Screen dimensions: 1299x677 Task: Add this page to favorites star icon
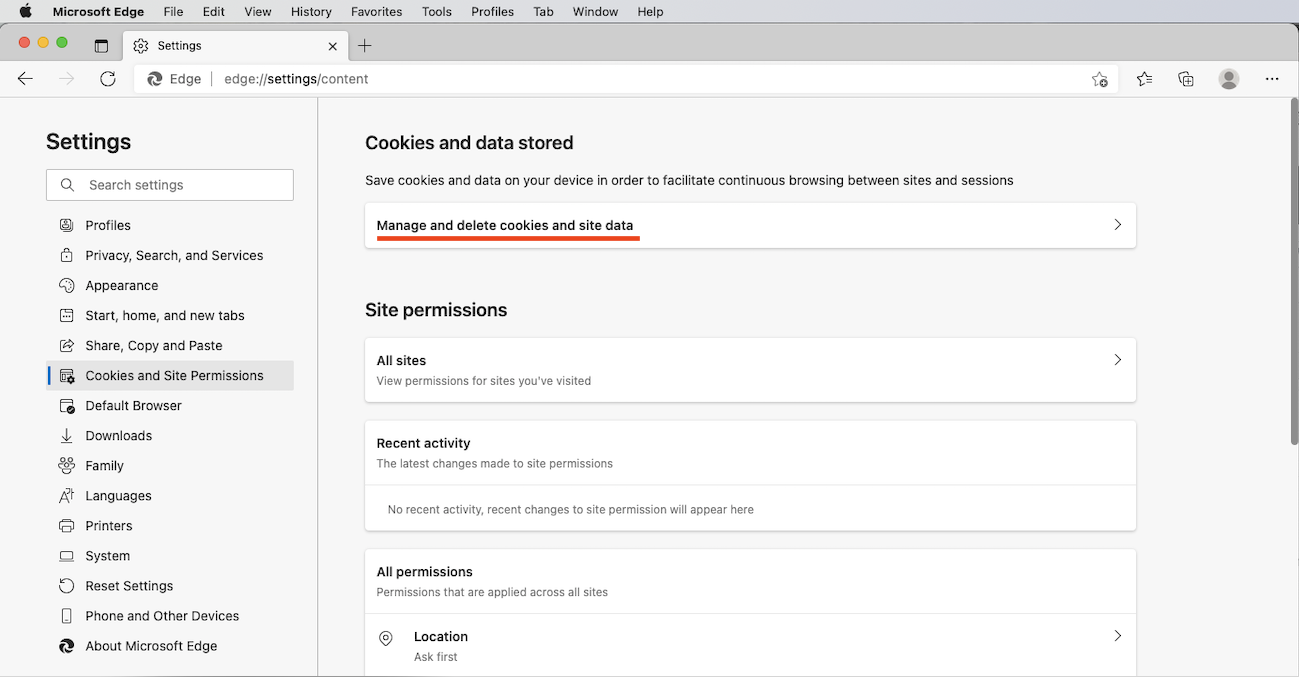(1100, 79)
